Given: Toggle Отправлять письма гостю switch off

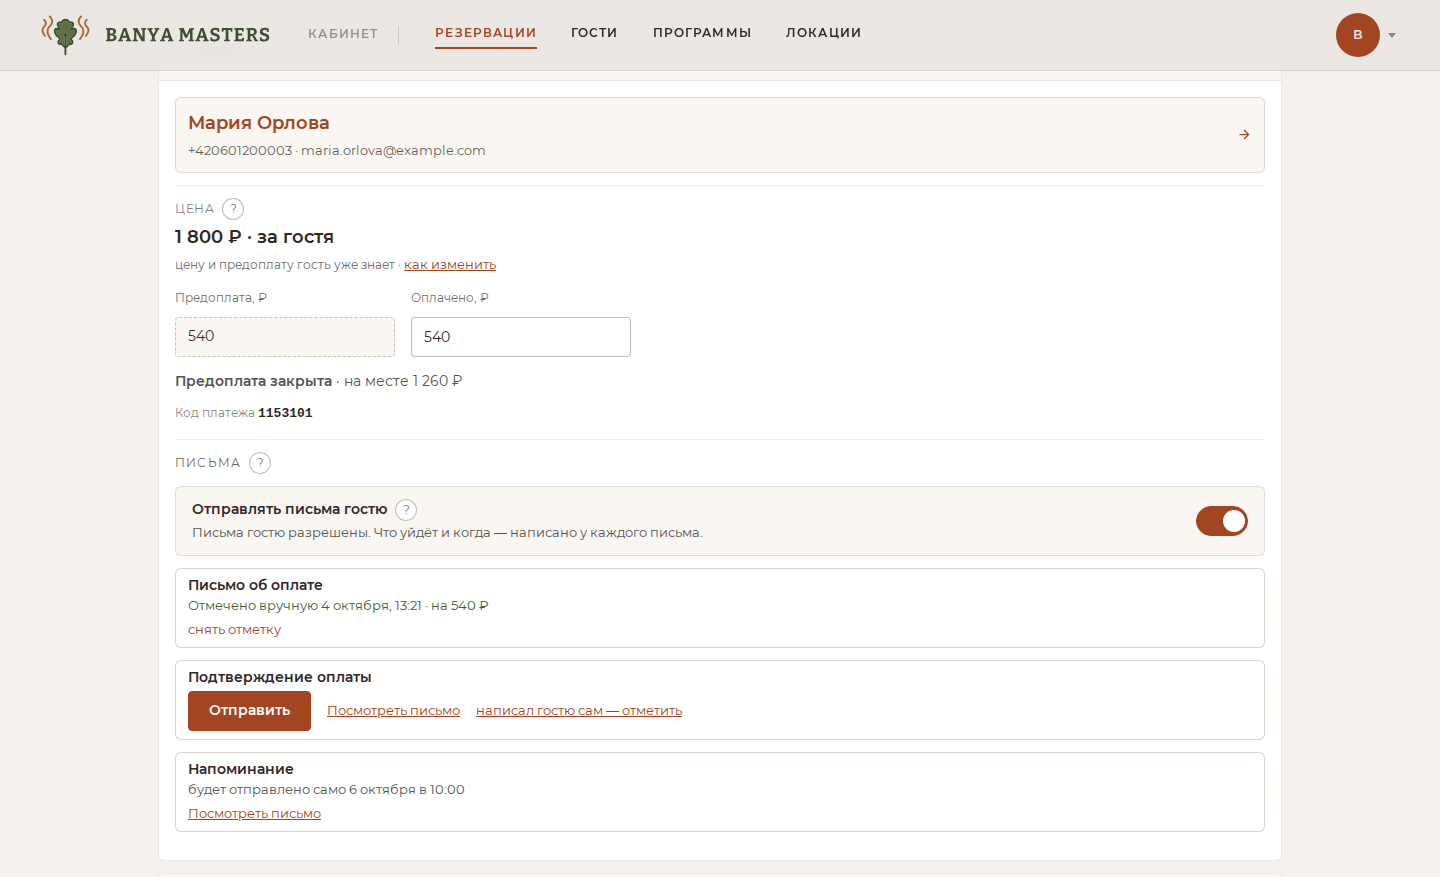Looking at the screenshot, I should tap(1222, 521).
